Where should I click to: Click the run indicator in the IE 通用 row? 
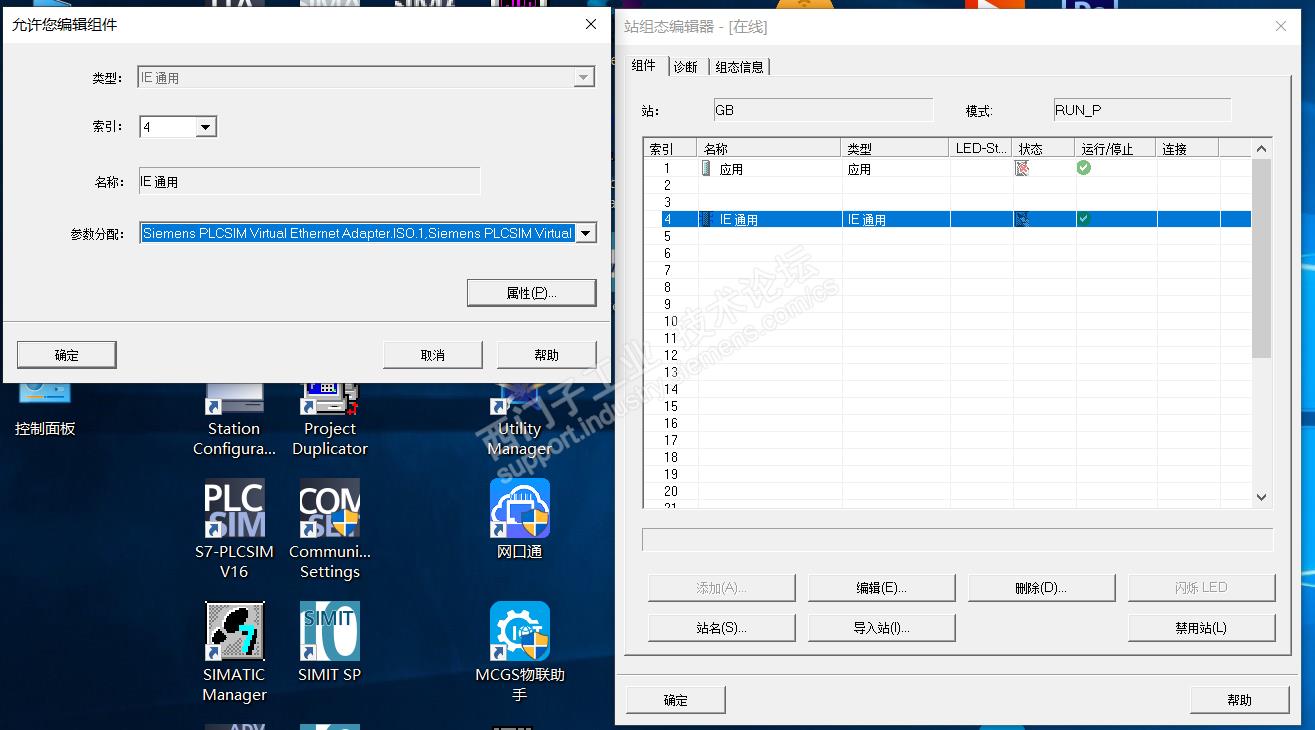tap(1084, 219)
